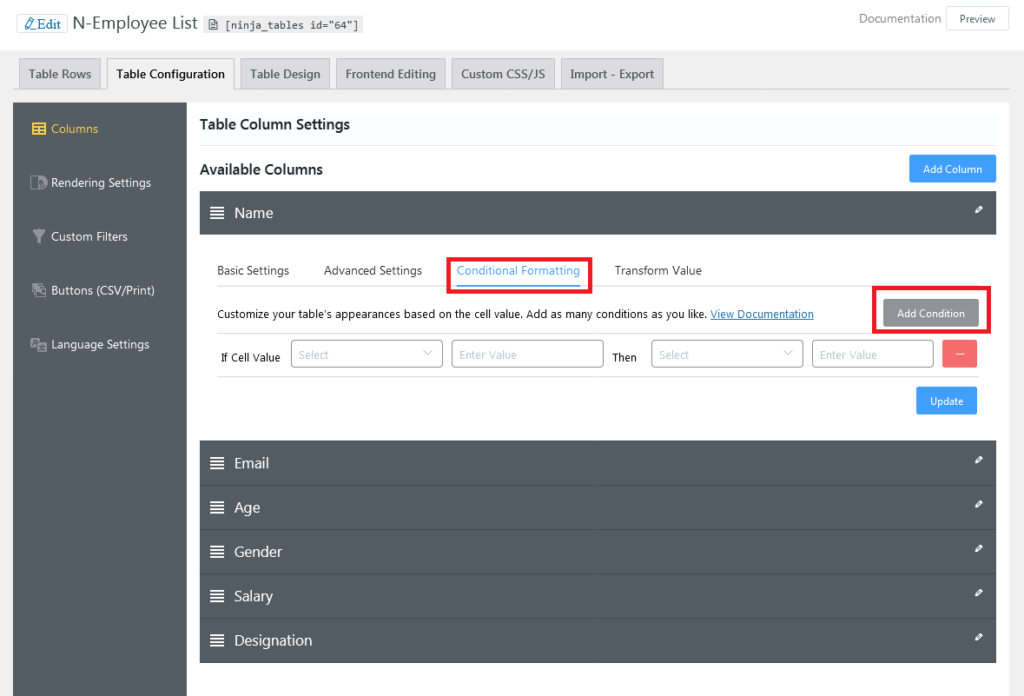Click the first Enter Value input field
This screenshot has height=696, width=1024.
(x=527, y=354)
